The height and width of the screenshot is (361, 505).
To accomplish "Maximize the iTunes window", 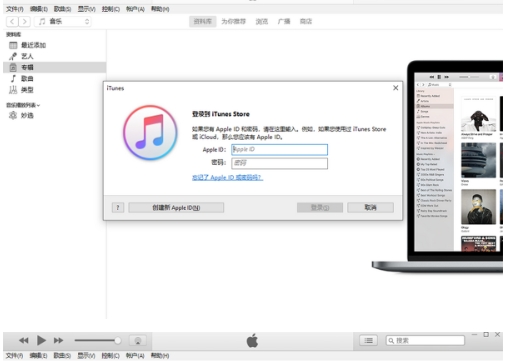I will (486, 334).
